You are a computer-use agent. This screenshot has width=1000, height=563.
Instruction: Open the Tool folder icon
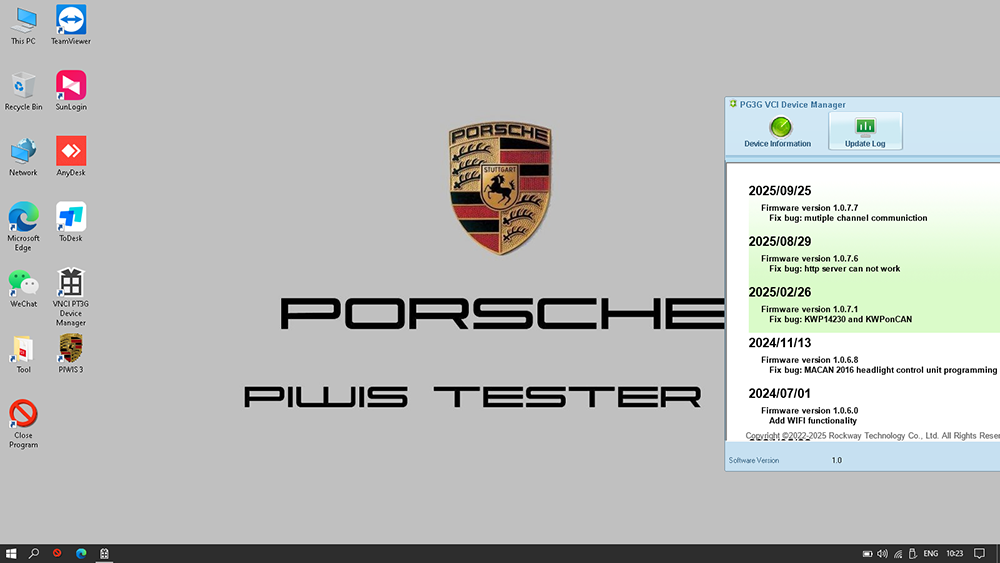point(23,351)
